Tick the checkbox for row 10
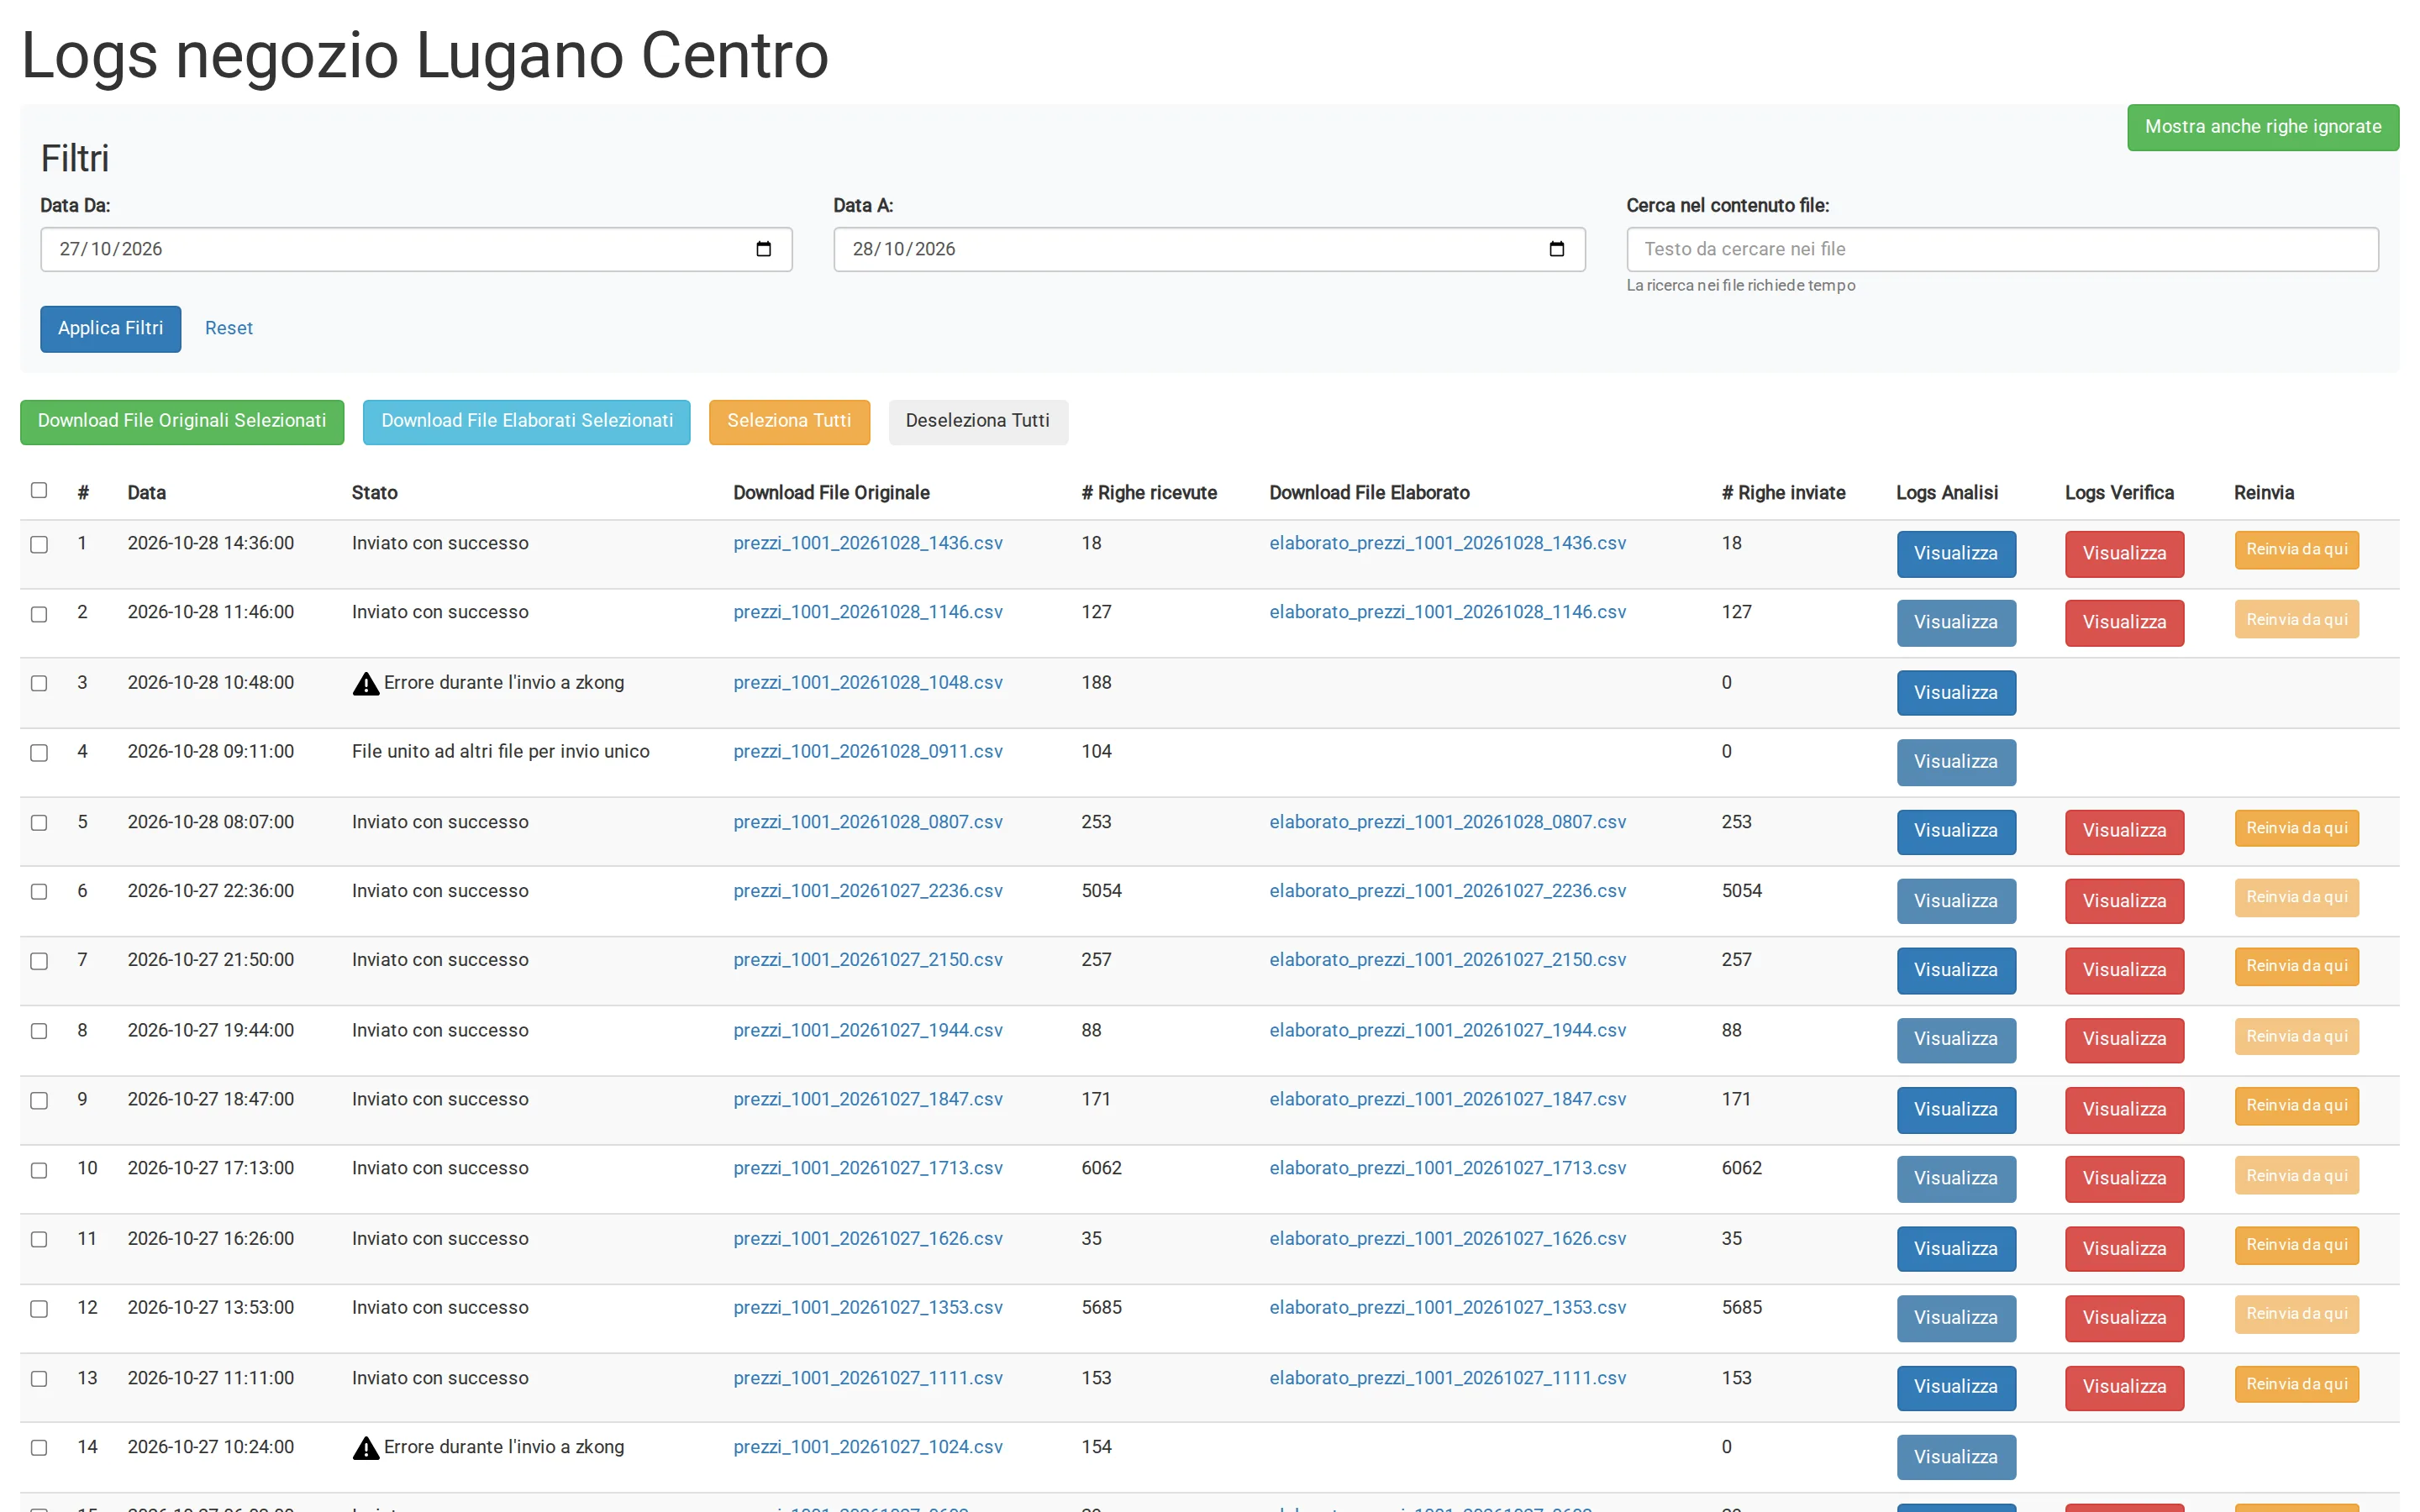Image resolution: width=2420 pixels, height=1512 pixels. coord(39,1170)
